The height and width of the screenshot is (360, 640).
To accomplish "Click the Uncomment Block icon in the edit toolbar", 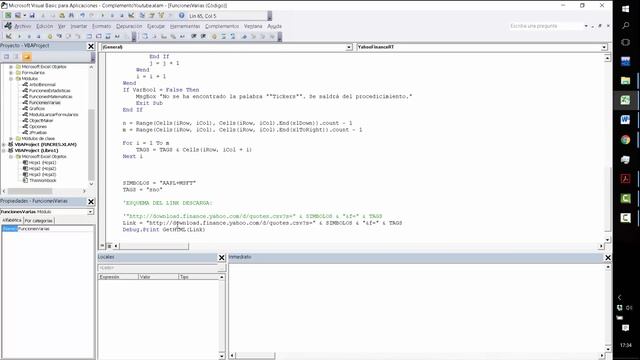I will [x=233, y=36].
